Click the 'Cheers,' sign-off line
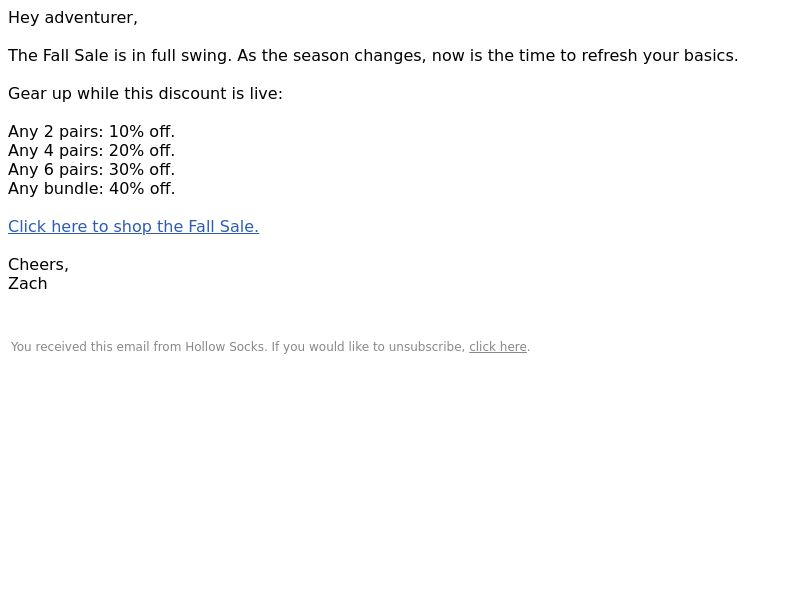Image resolution: width=800 pixels, height=600 pixels. pyautogui.click(x=38, y=264)
